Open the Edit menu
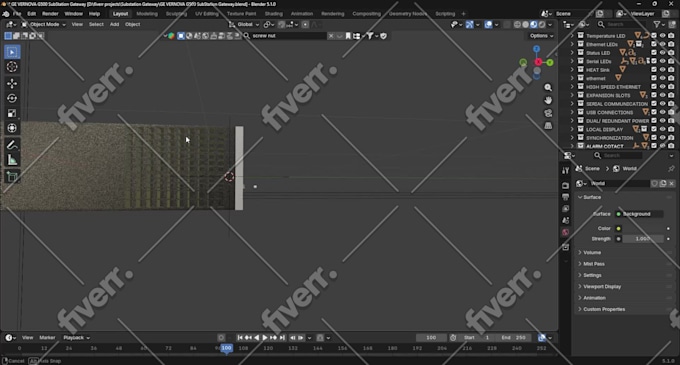 coord(32,14)
